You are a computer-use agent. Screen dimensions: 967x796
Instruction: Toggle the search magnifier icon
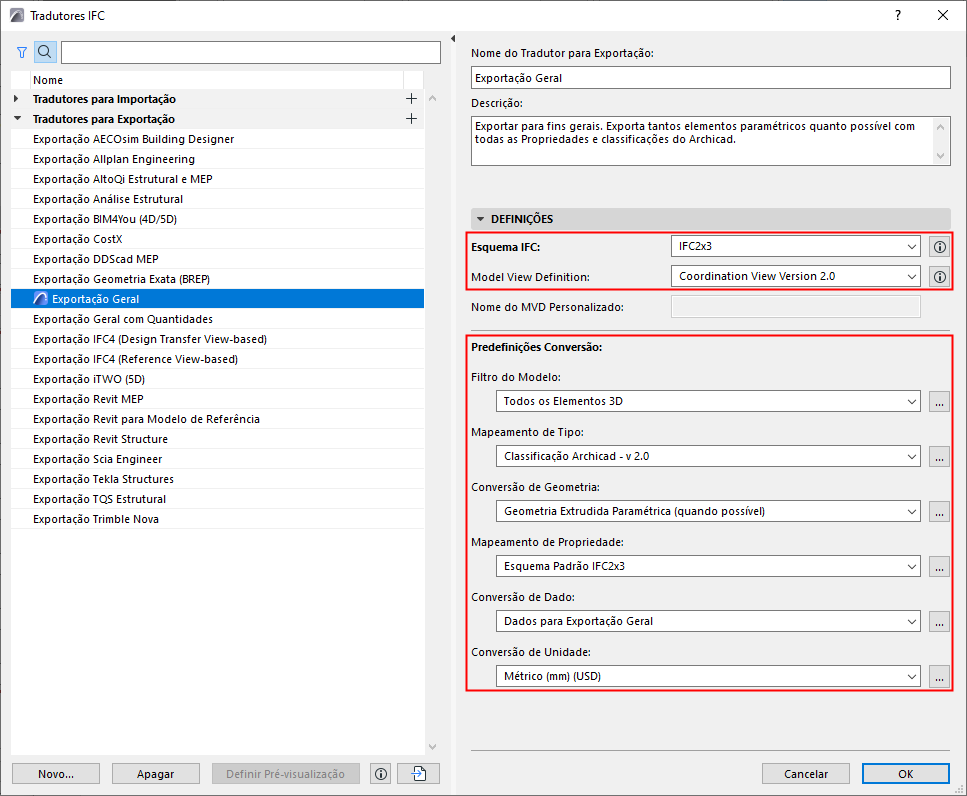point(45,52)
